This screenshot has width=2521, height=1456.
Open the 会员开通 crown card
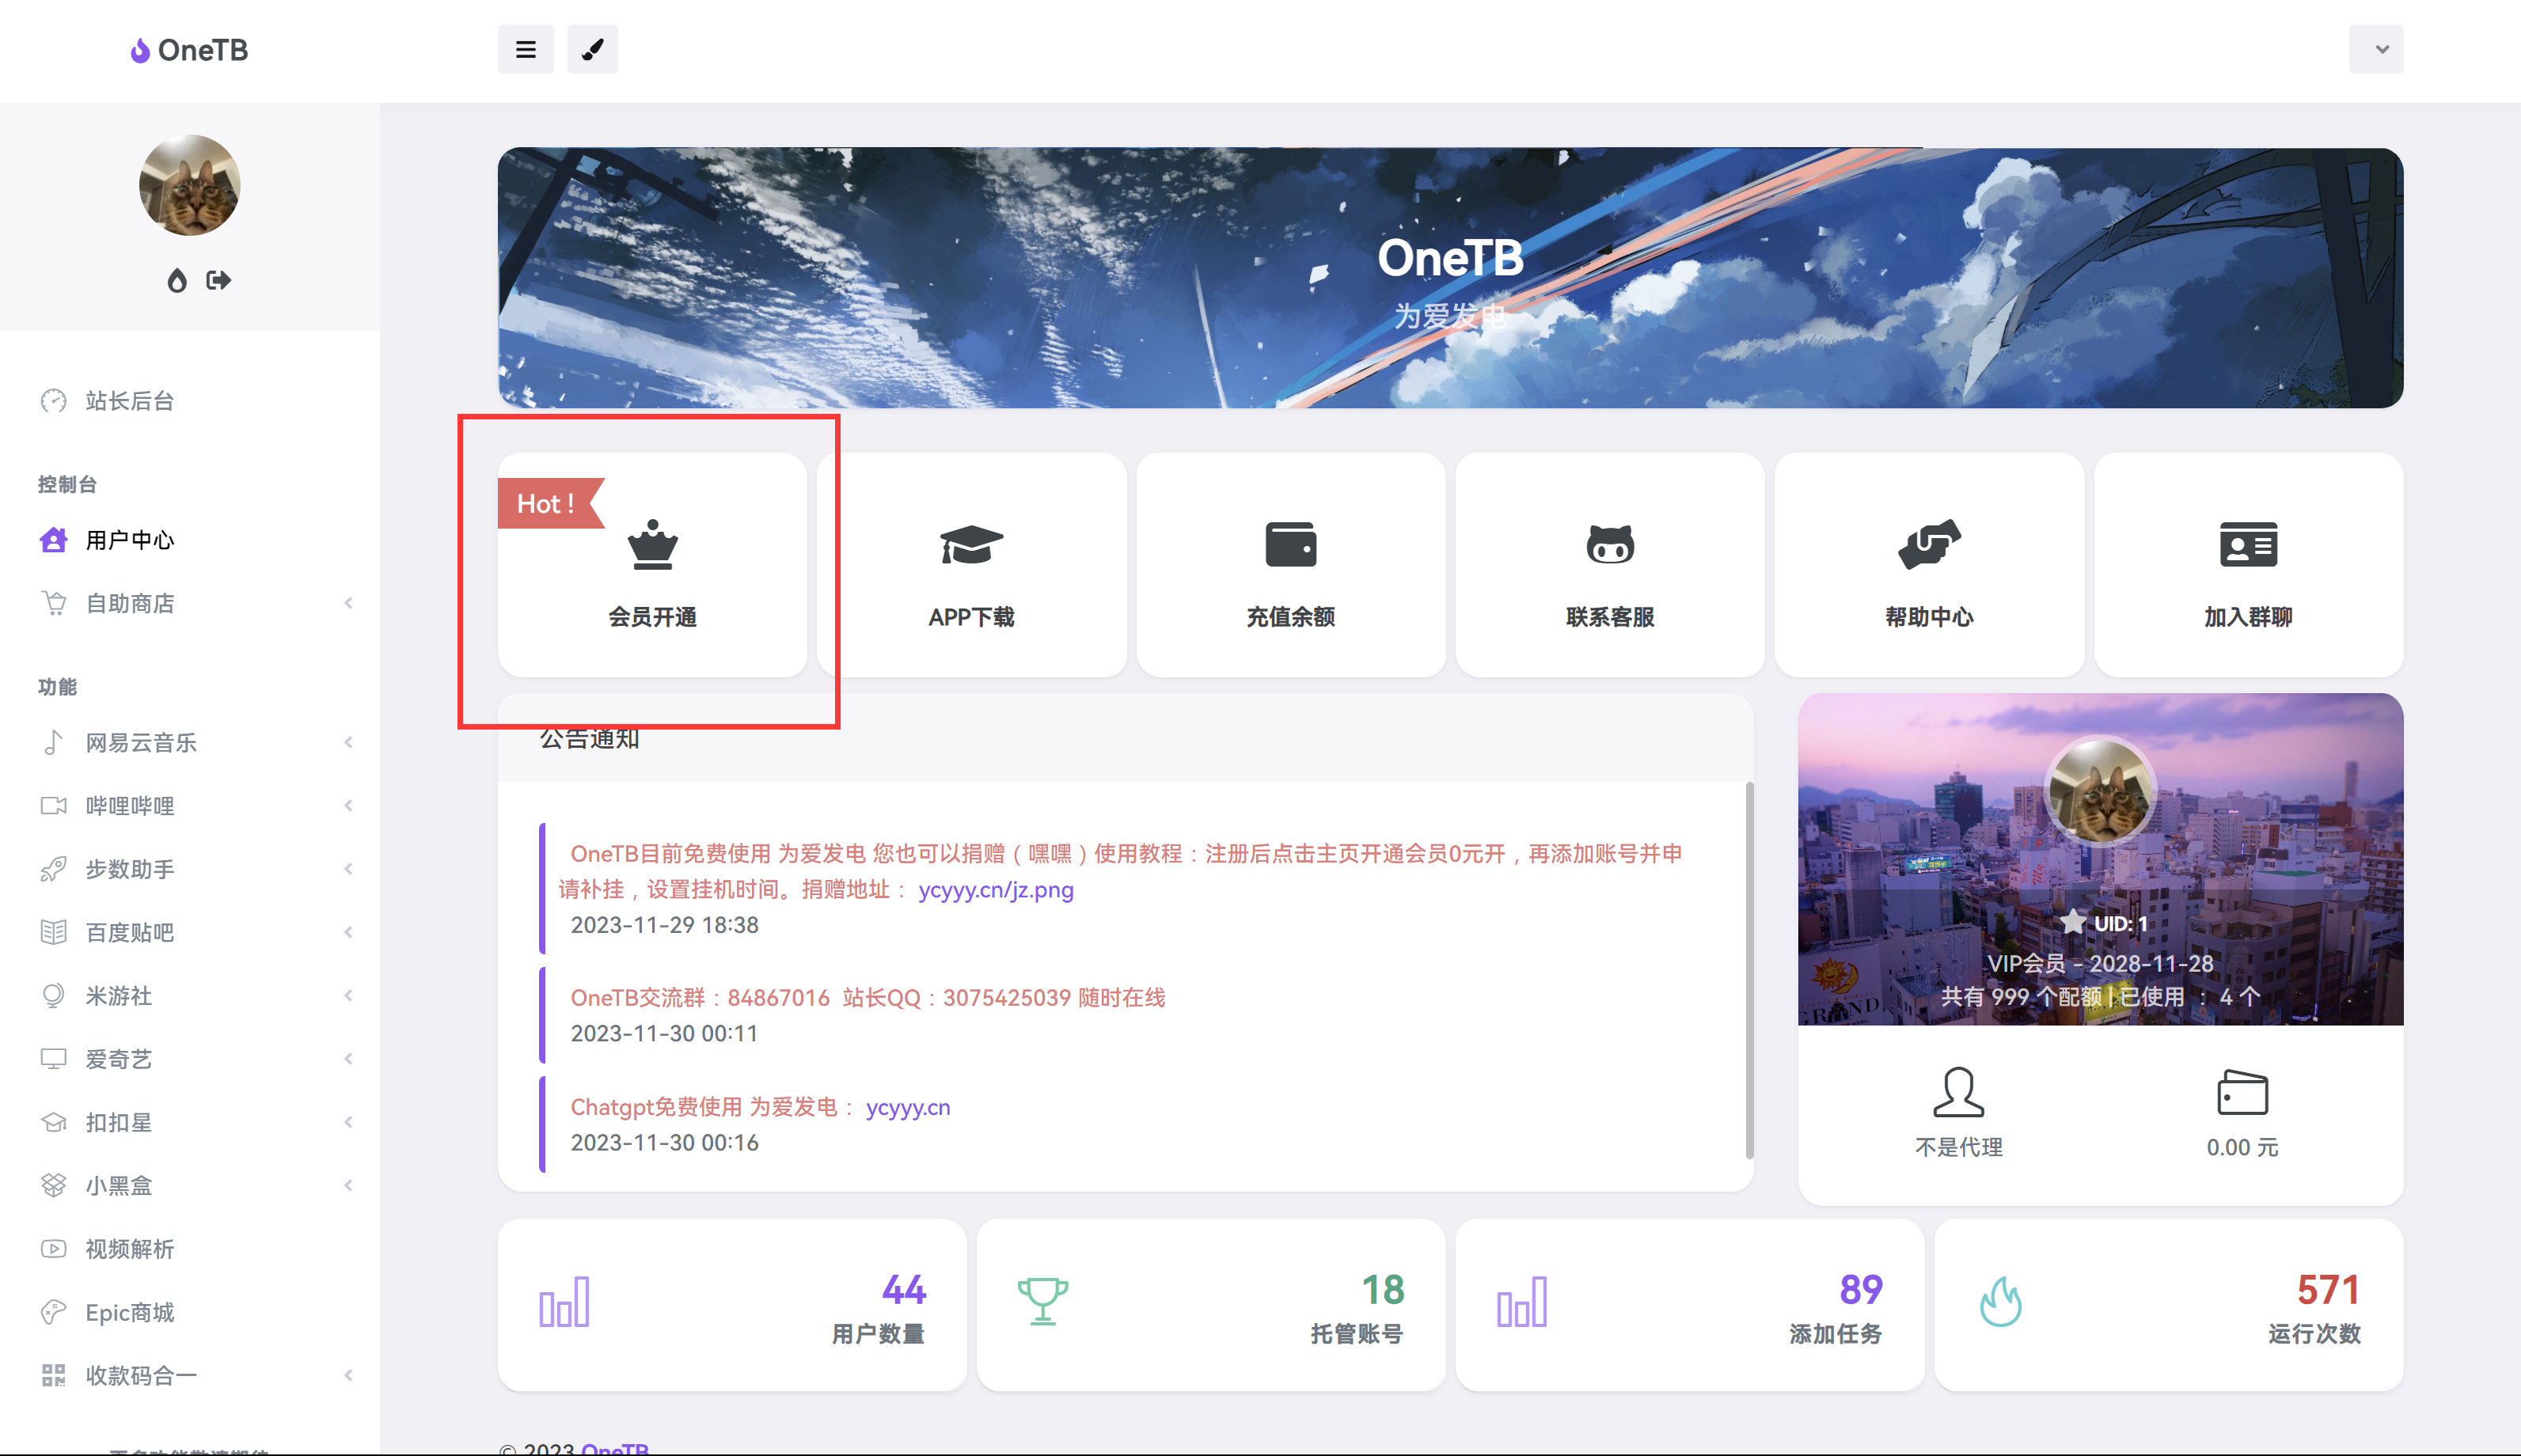pos(652,566)
